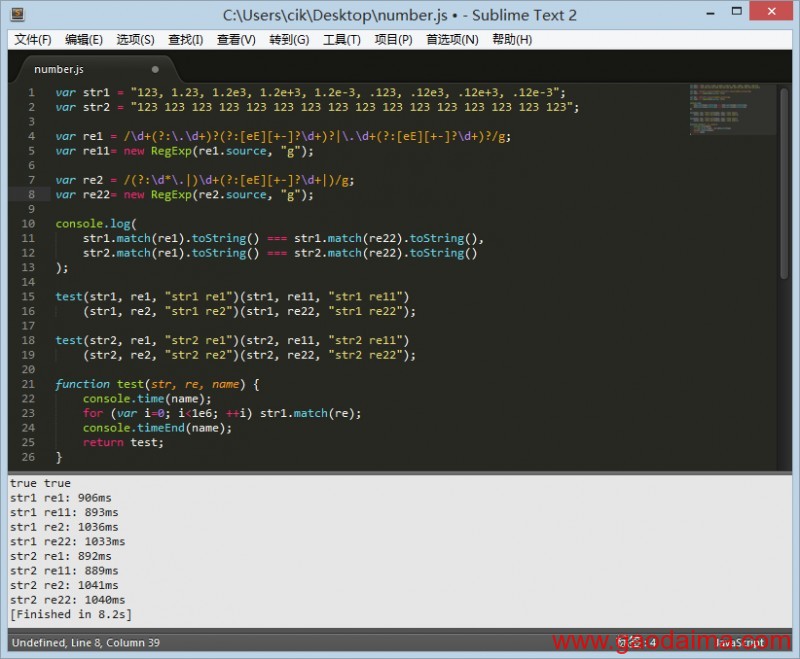Click console.log on line 10

(x=93, y=224)
